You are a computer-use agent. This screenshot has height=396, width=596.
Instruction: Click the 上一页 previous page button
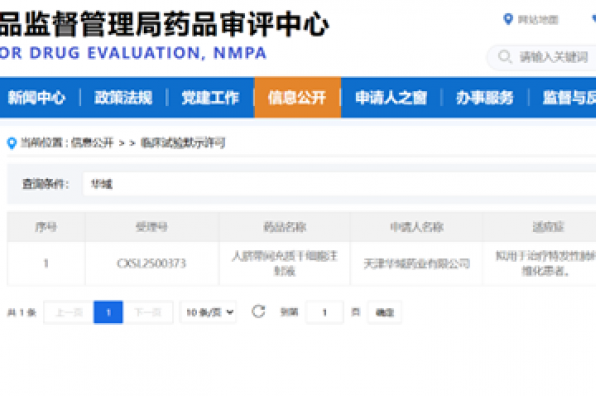[x=69, y=312]
